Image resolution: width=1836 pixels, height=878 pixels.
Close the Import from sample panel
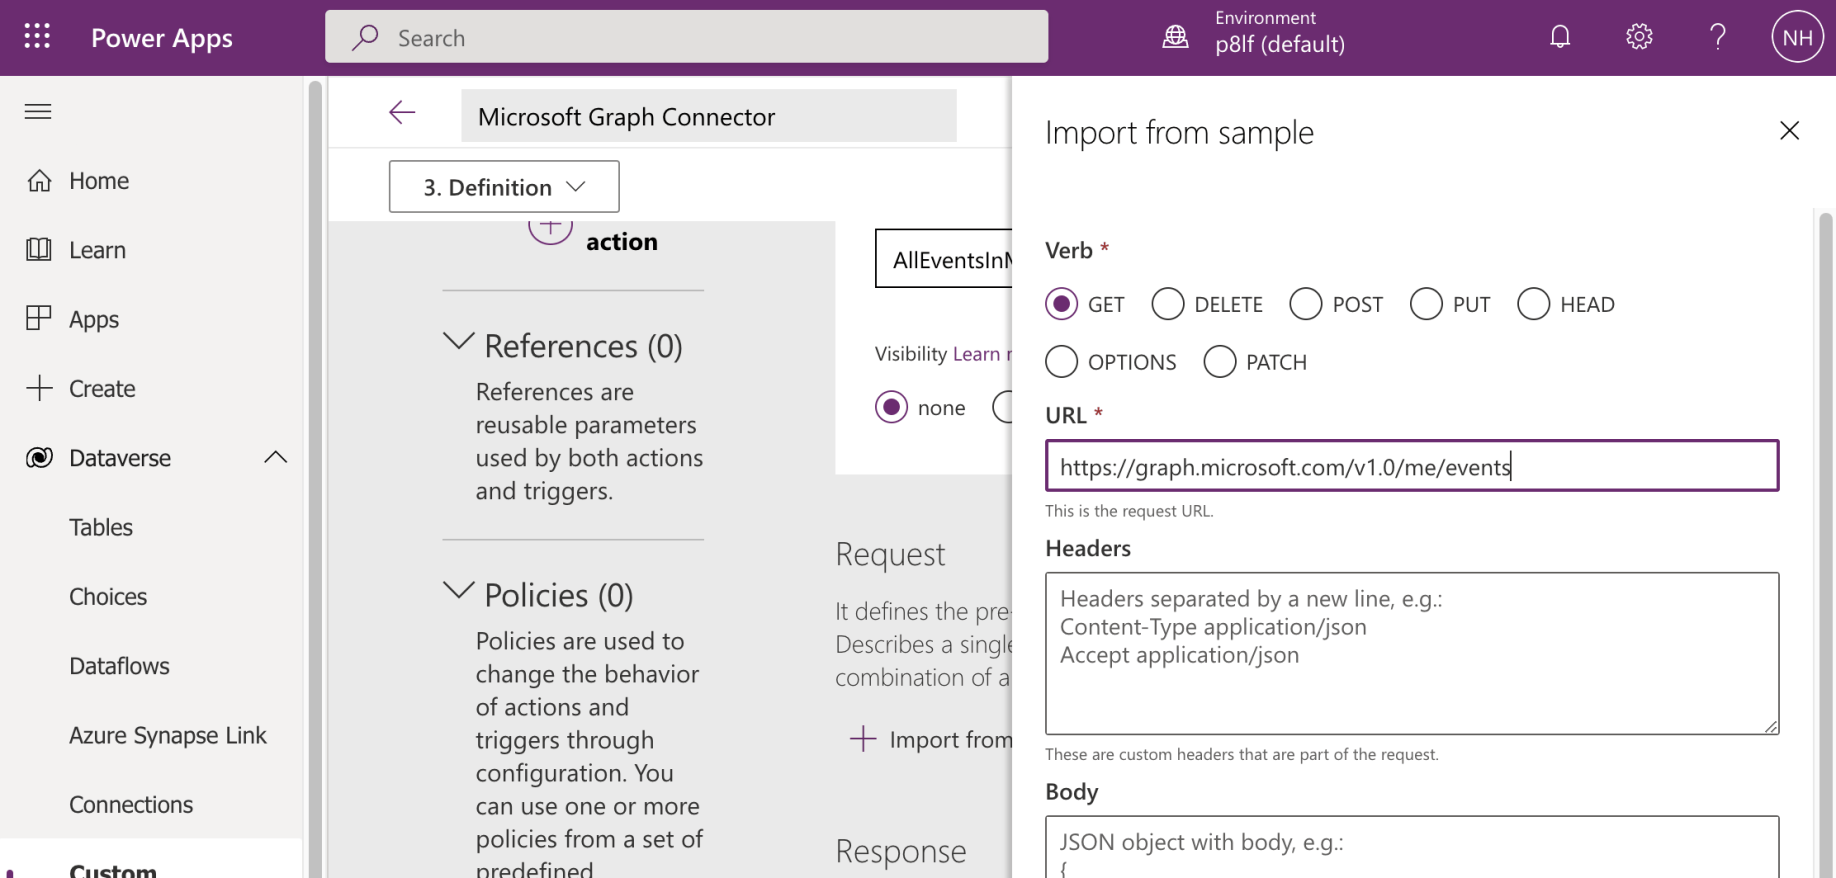click(x=1789, y=131)
